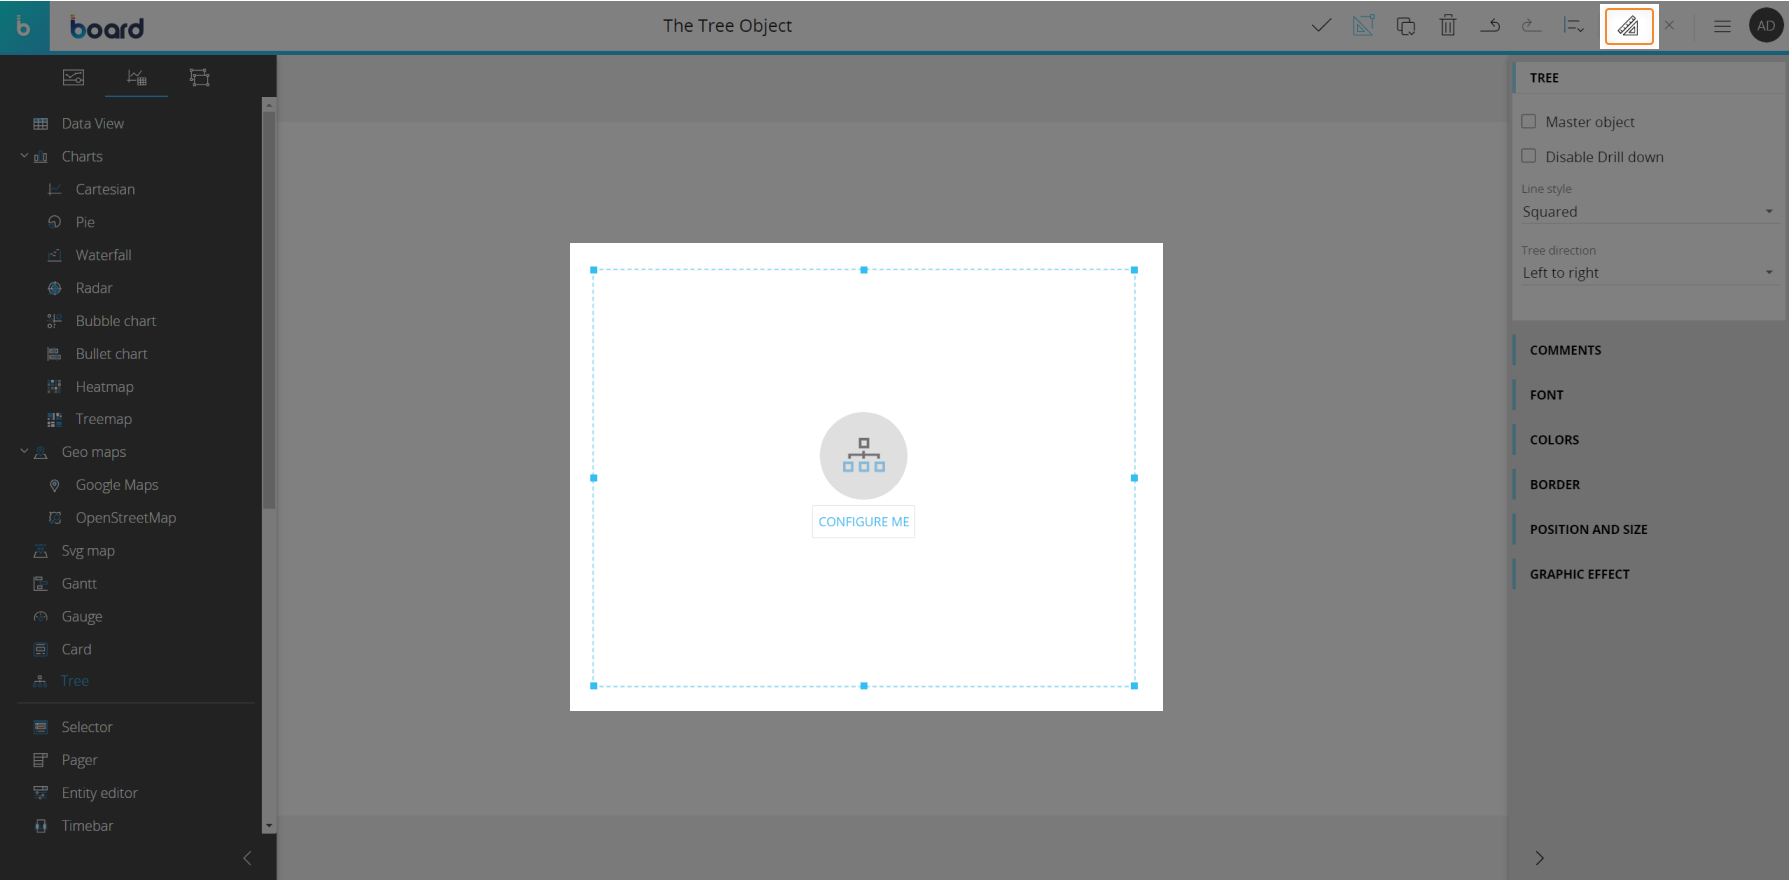Select Heatmap from the chart list

pyautogui.click(x=104, y=387)
